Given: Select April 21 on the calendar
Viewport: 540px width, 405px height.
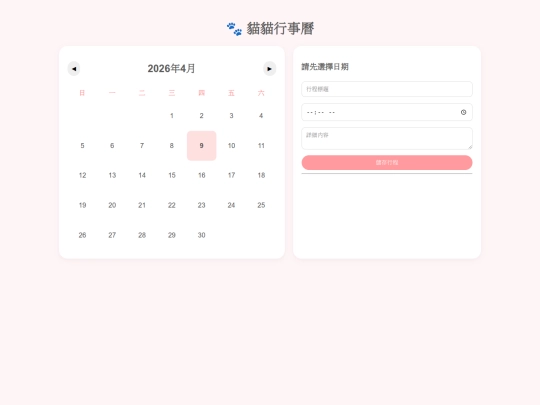Looking at the screenshot, I should tap(142, 205).
